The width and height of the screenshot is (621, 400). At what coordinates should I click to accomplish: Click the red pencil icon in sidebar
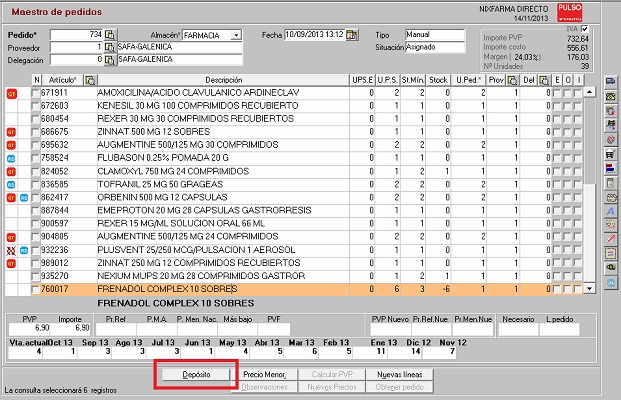click(610, 239)
